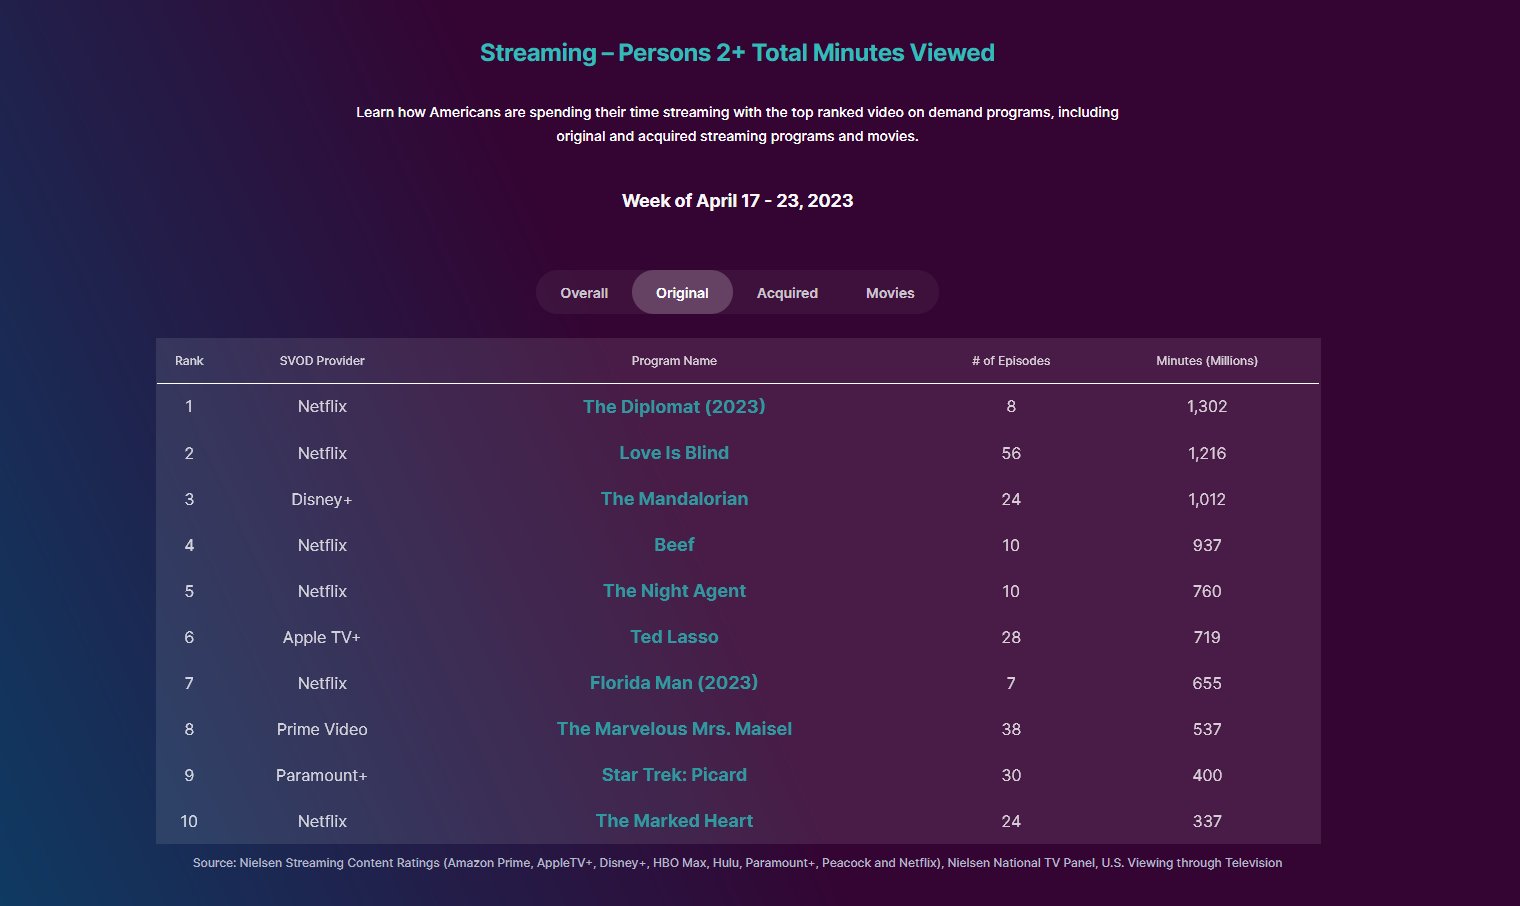Image resolution: width=1520 pixels, height=906 pixels.
Task: Click the Week of April 17 - 23, 2023 heading
Action: click(737, 201)
